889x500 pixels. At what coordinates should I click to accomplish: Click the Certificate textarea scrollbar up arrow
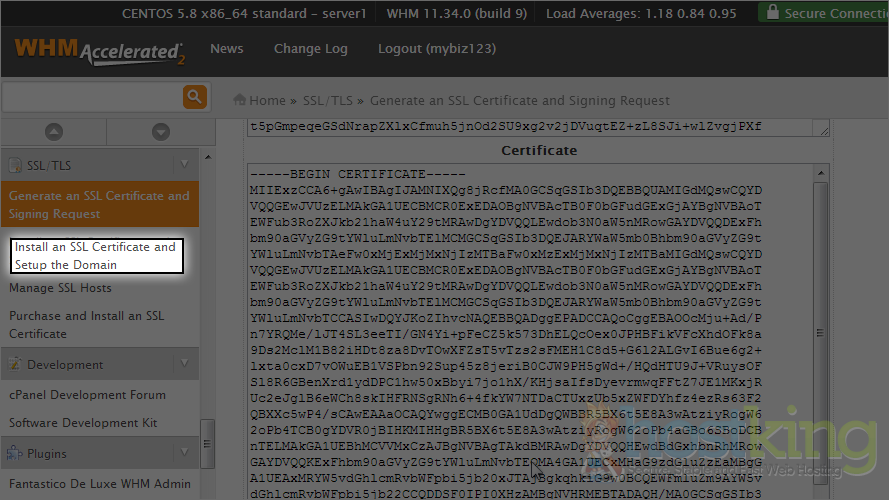click(820, 173)
